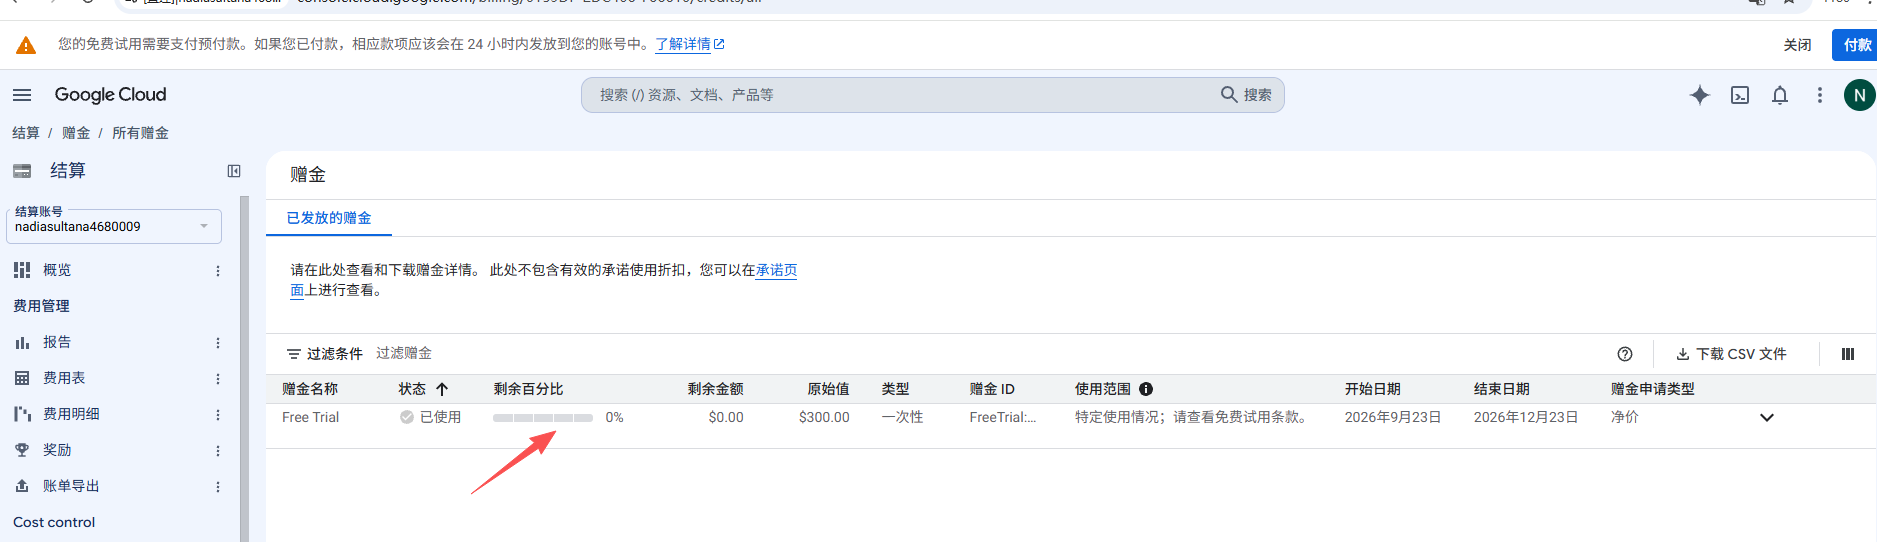Click the 费用表 table icon

[x=22, y=378]
